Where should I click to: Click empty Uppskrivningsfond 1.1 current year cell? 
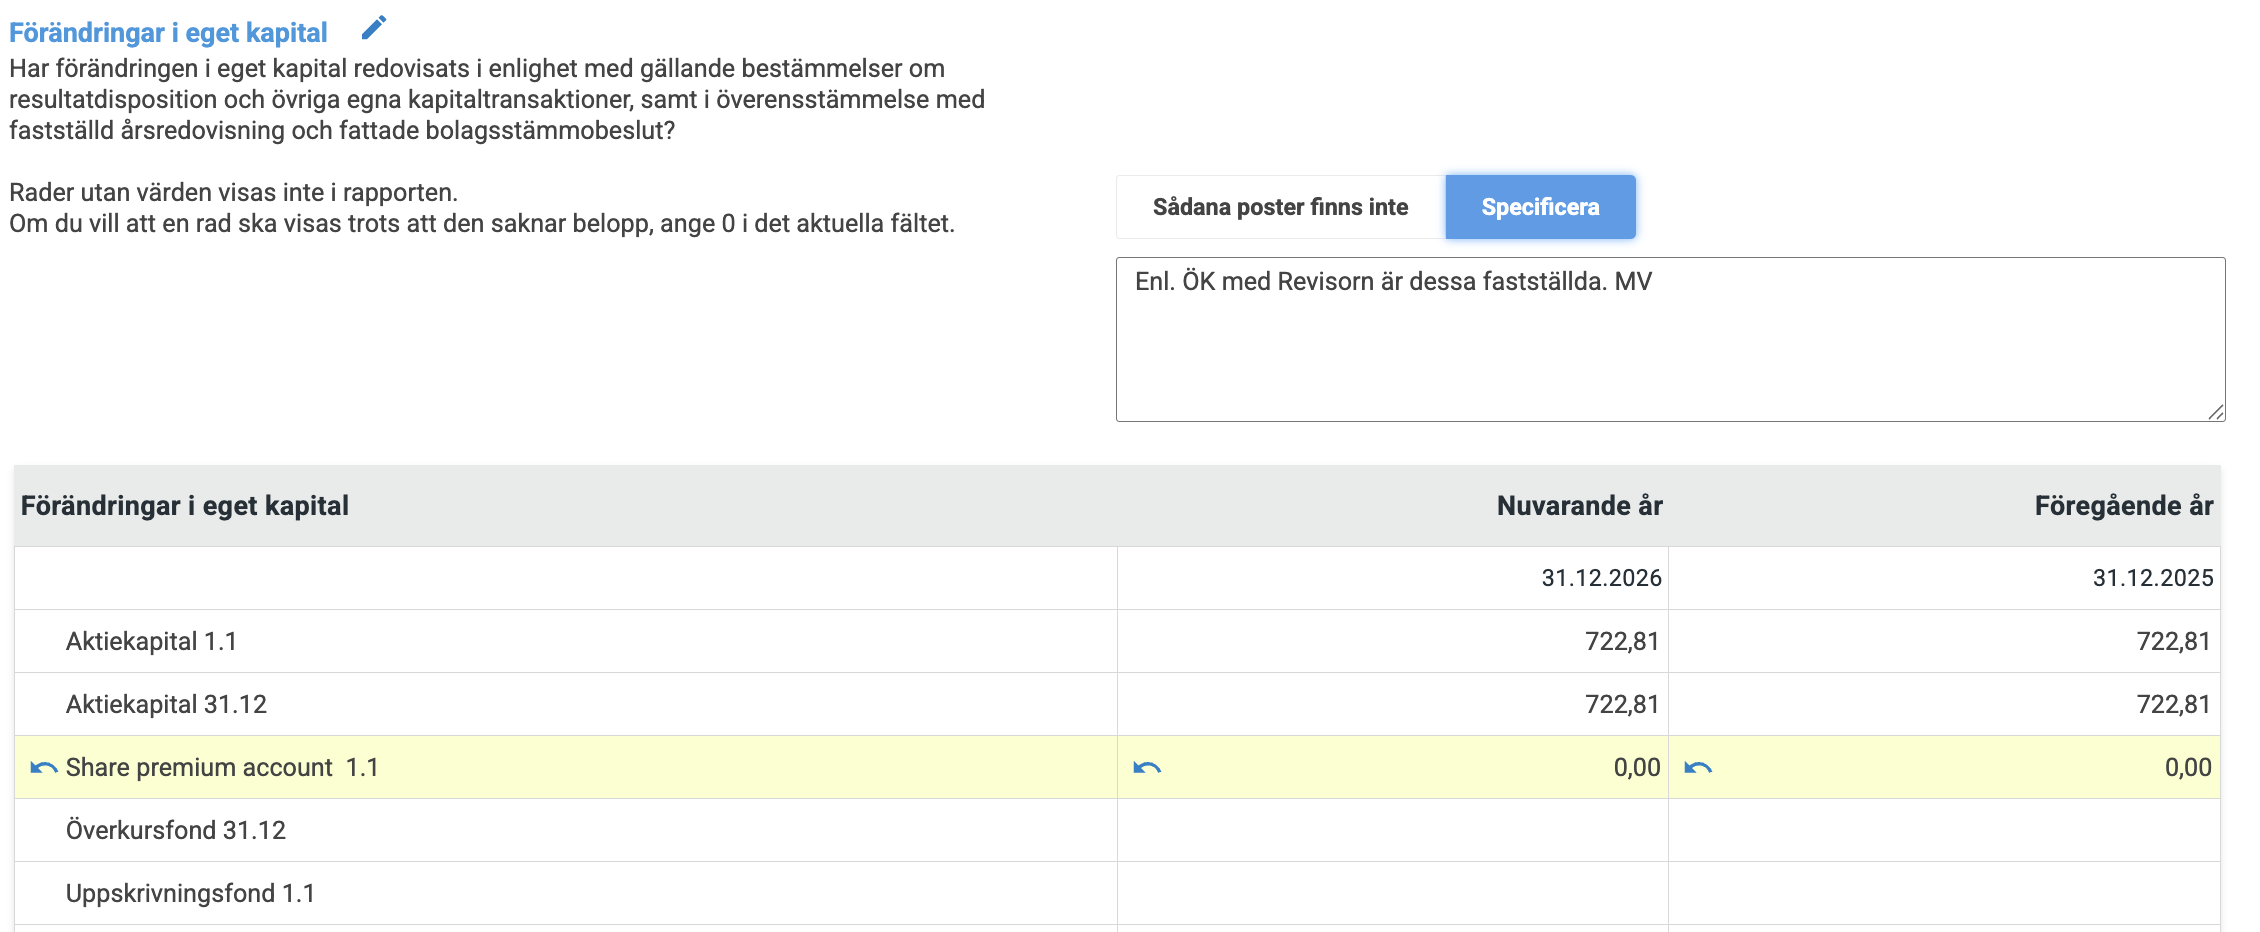coord(1392,893)
